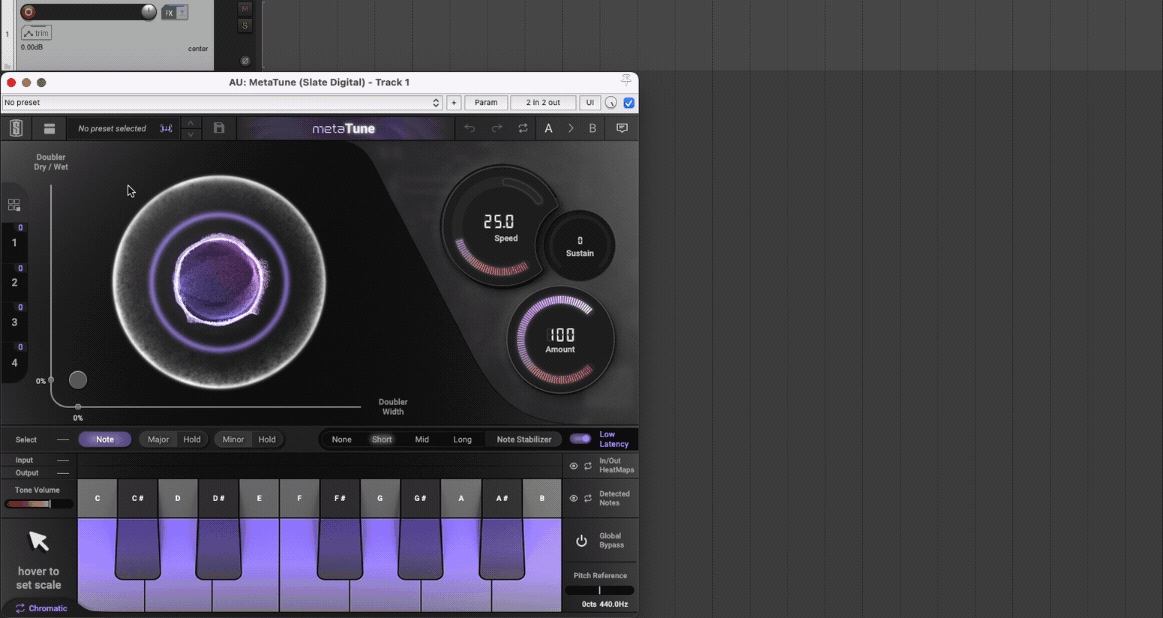Click the preset up arrow stepper
This screenshot has height=618, width=1163.
[191, 123]
